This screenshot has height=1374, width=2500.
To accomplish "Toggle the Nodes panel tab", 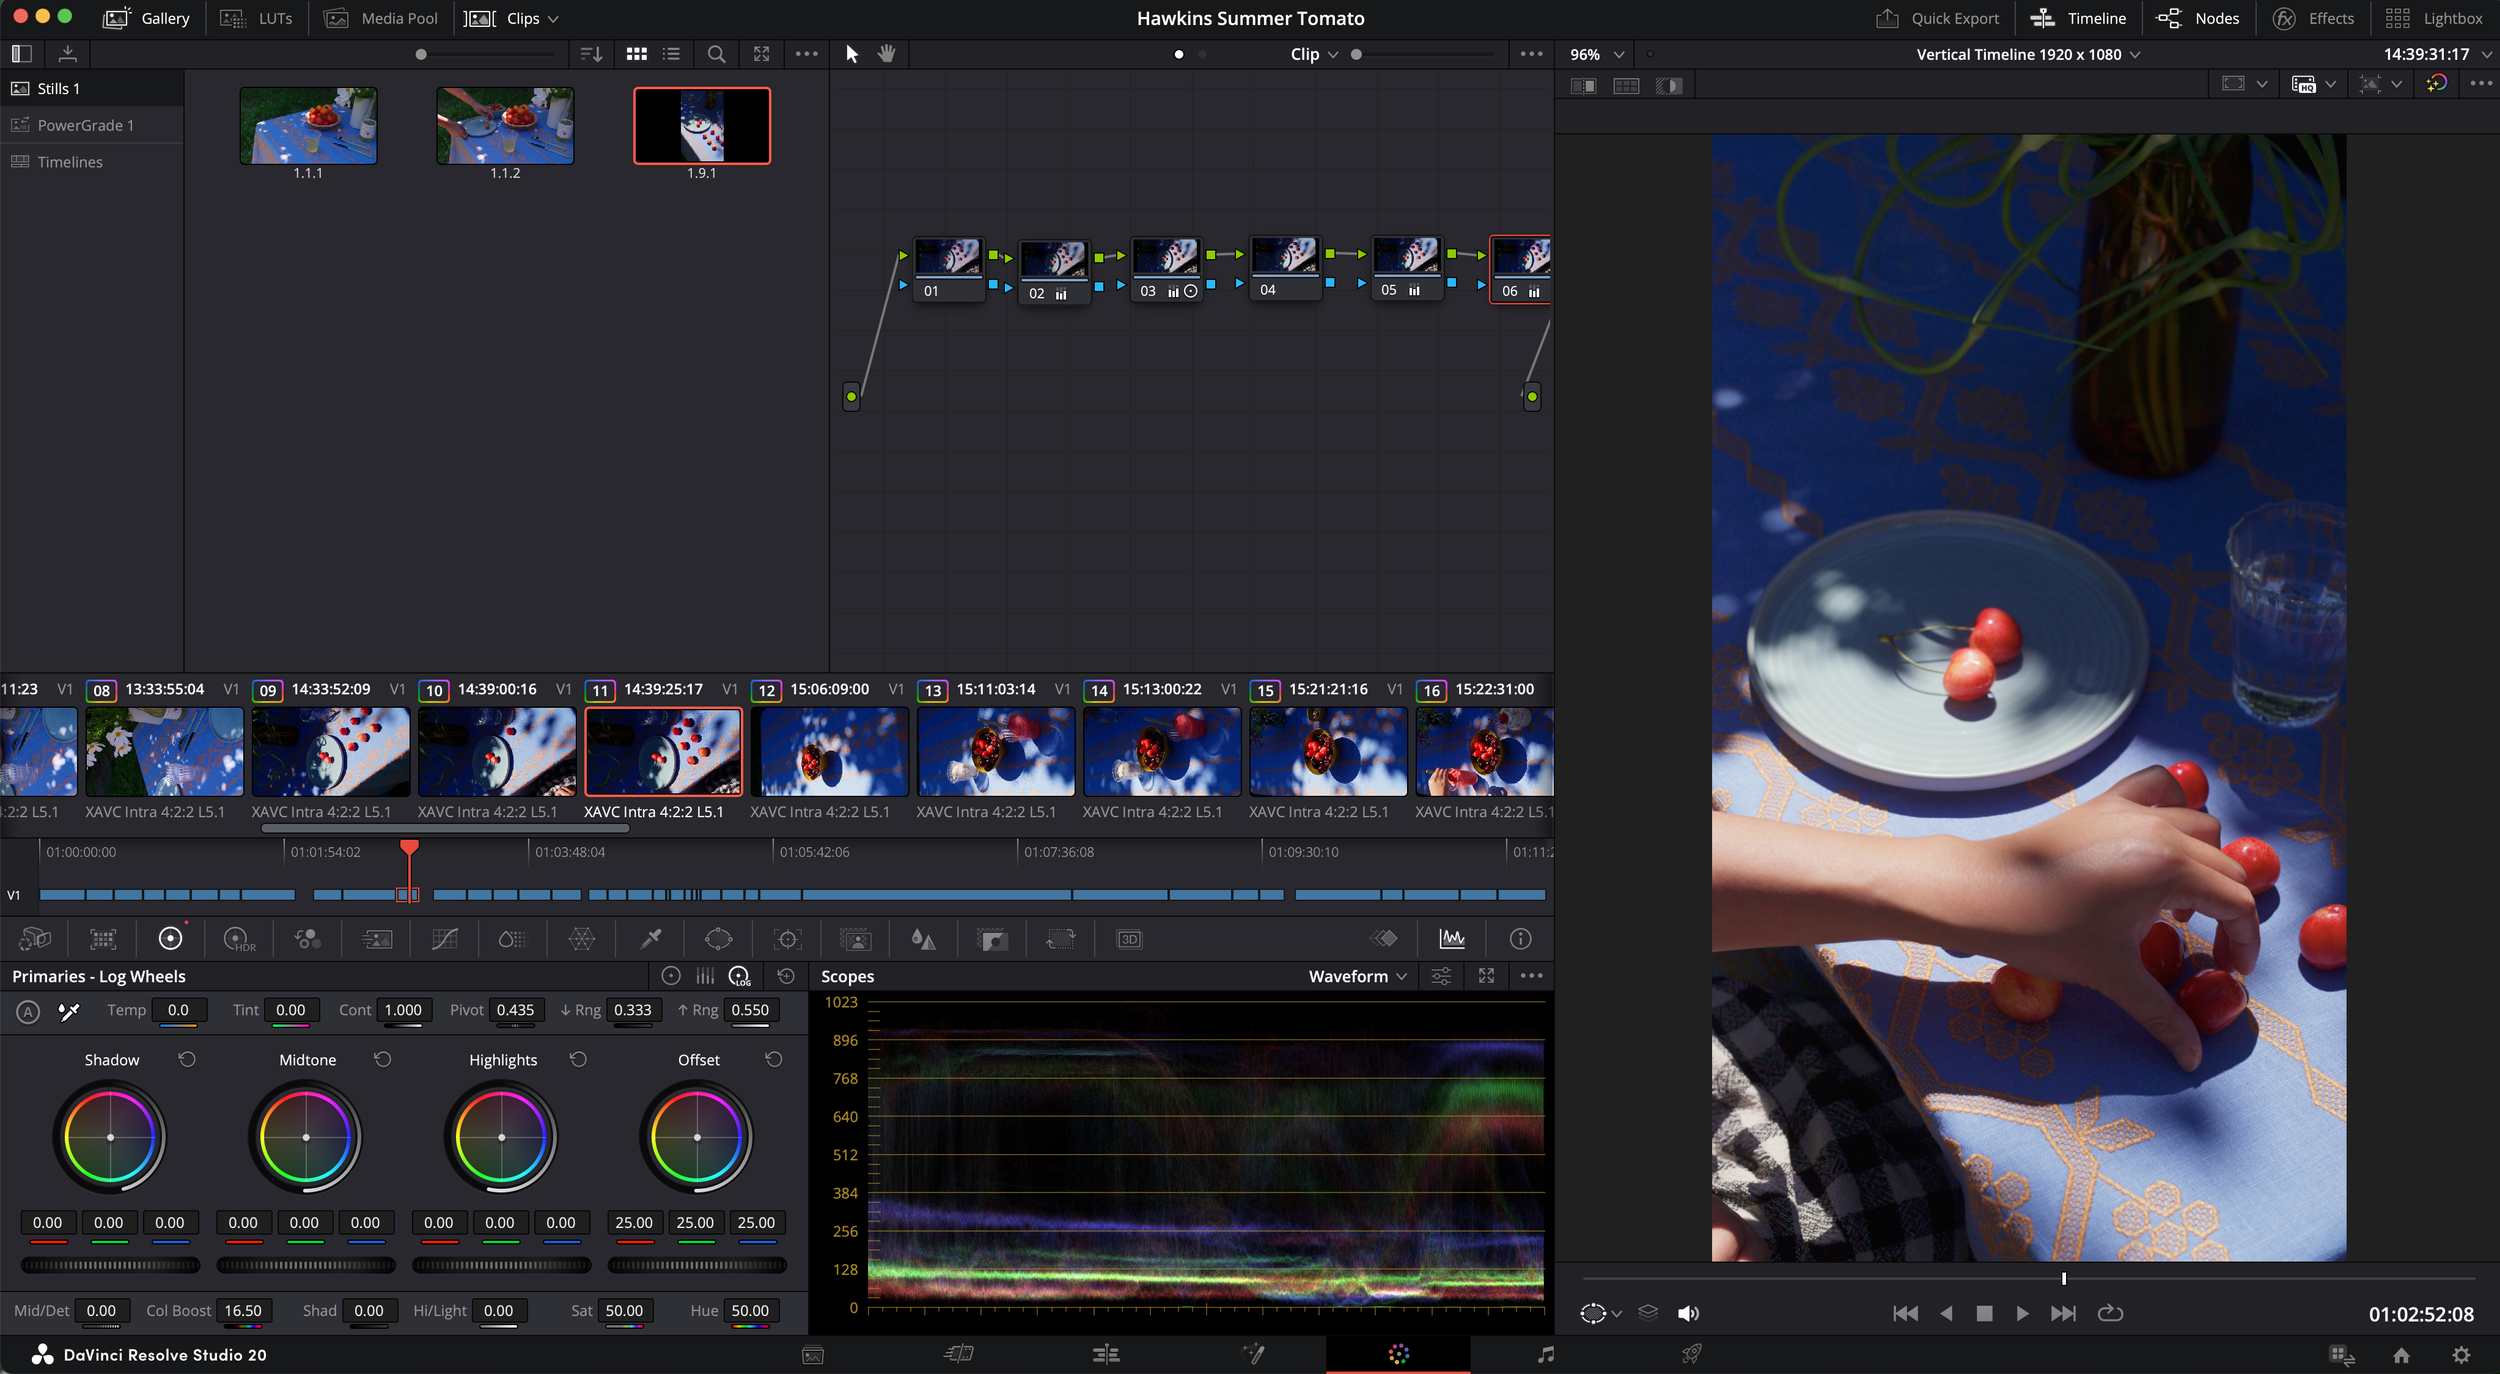I will click(x=2198, y=19).
